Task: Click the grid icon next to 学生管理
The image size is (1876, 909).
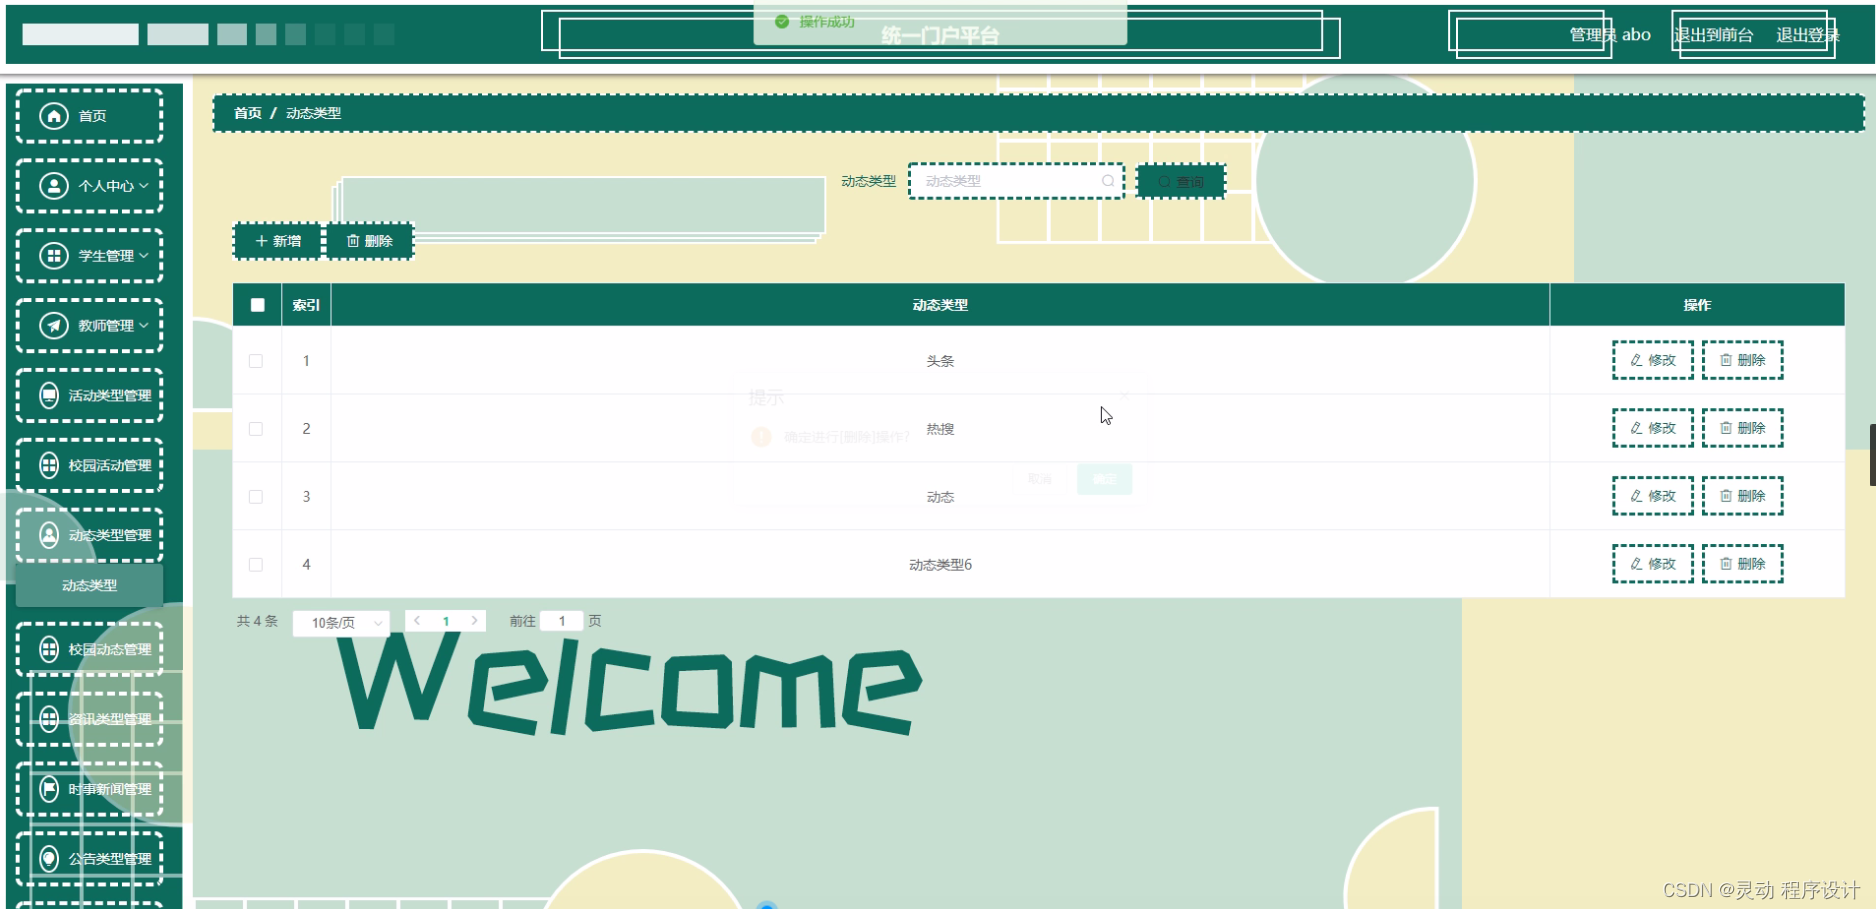Action: click(x=54, y=255)
